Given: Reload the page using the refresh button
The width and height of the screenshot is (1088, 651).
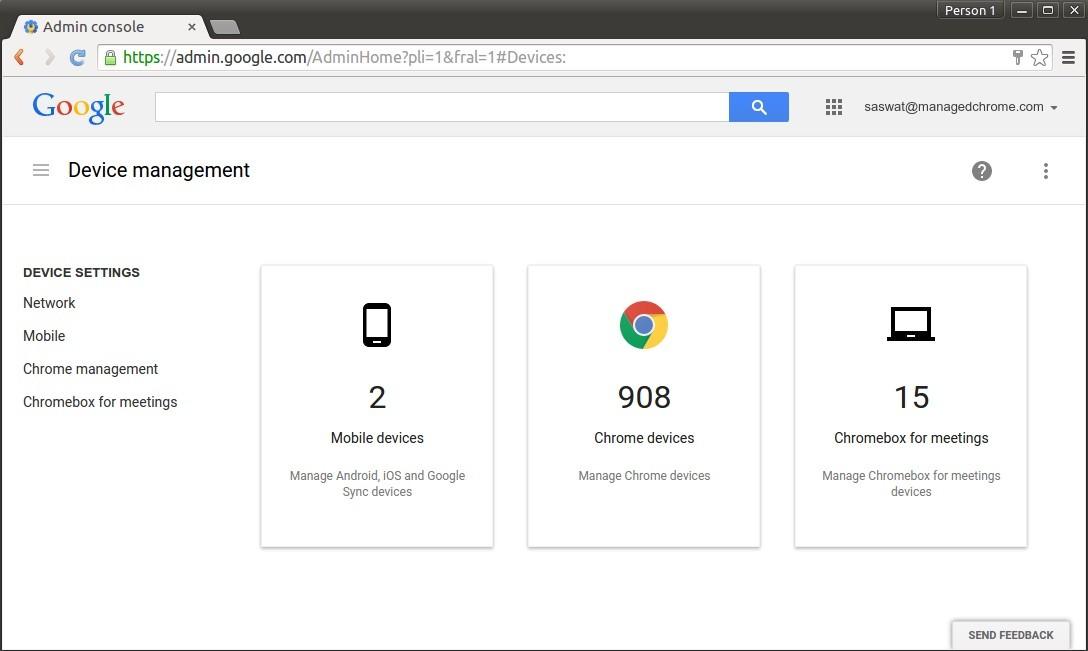Looking at the screenshot, I should pyautogui.click(x=77, y=58).
